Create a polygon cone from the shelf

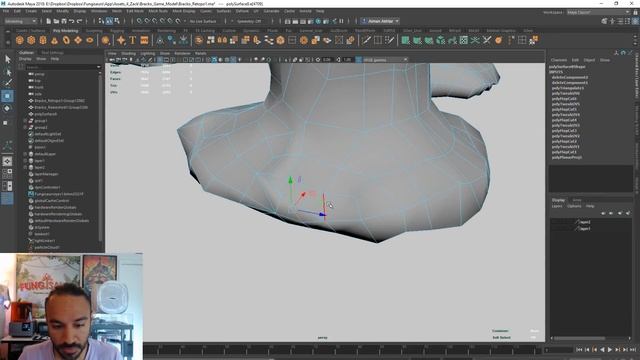point(54,40)
